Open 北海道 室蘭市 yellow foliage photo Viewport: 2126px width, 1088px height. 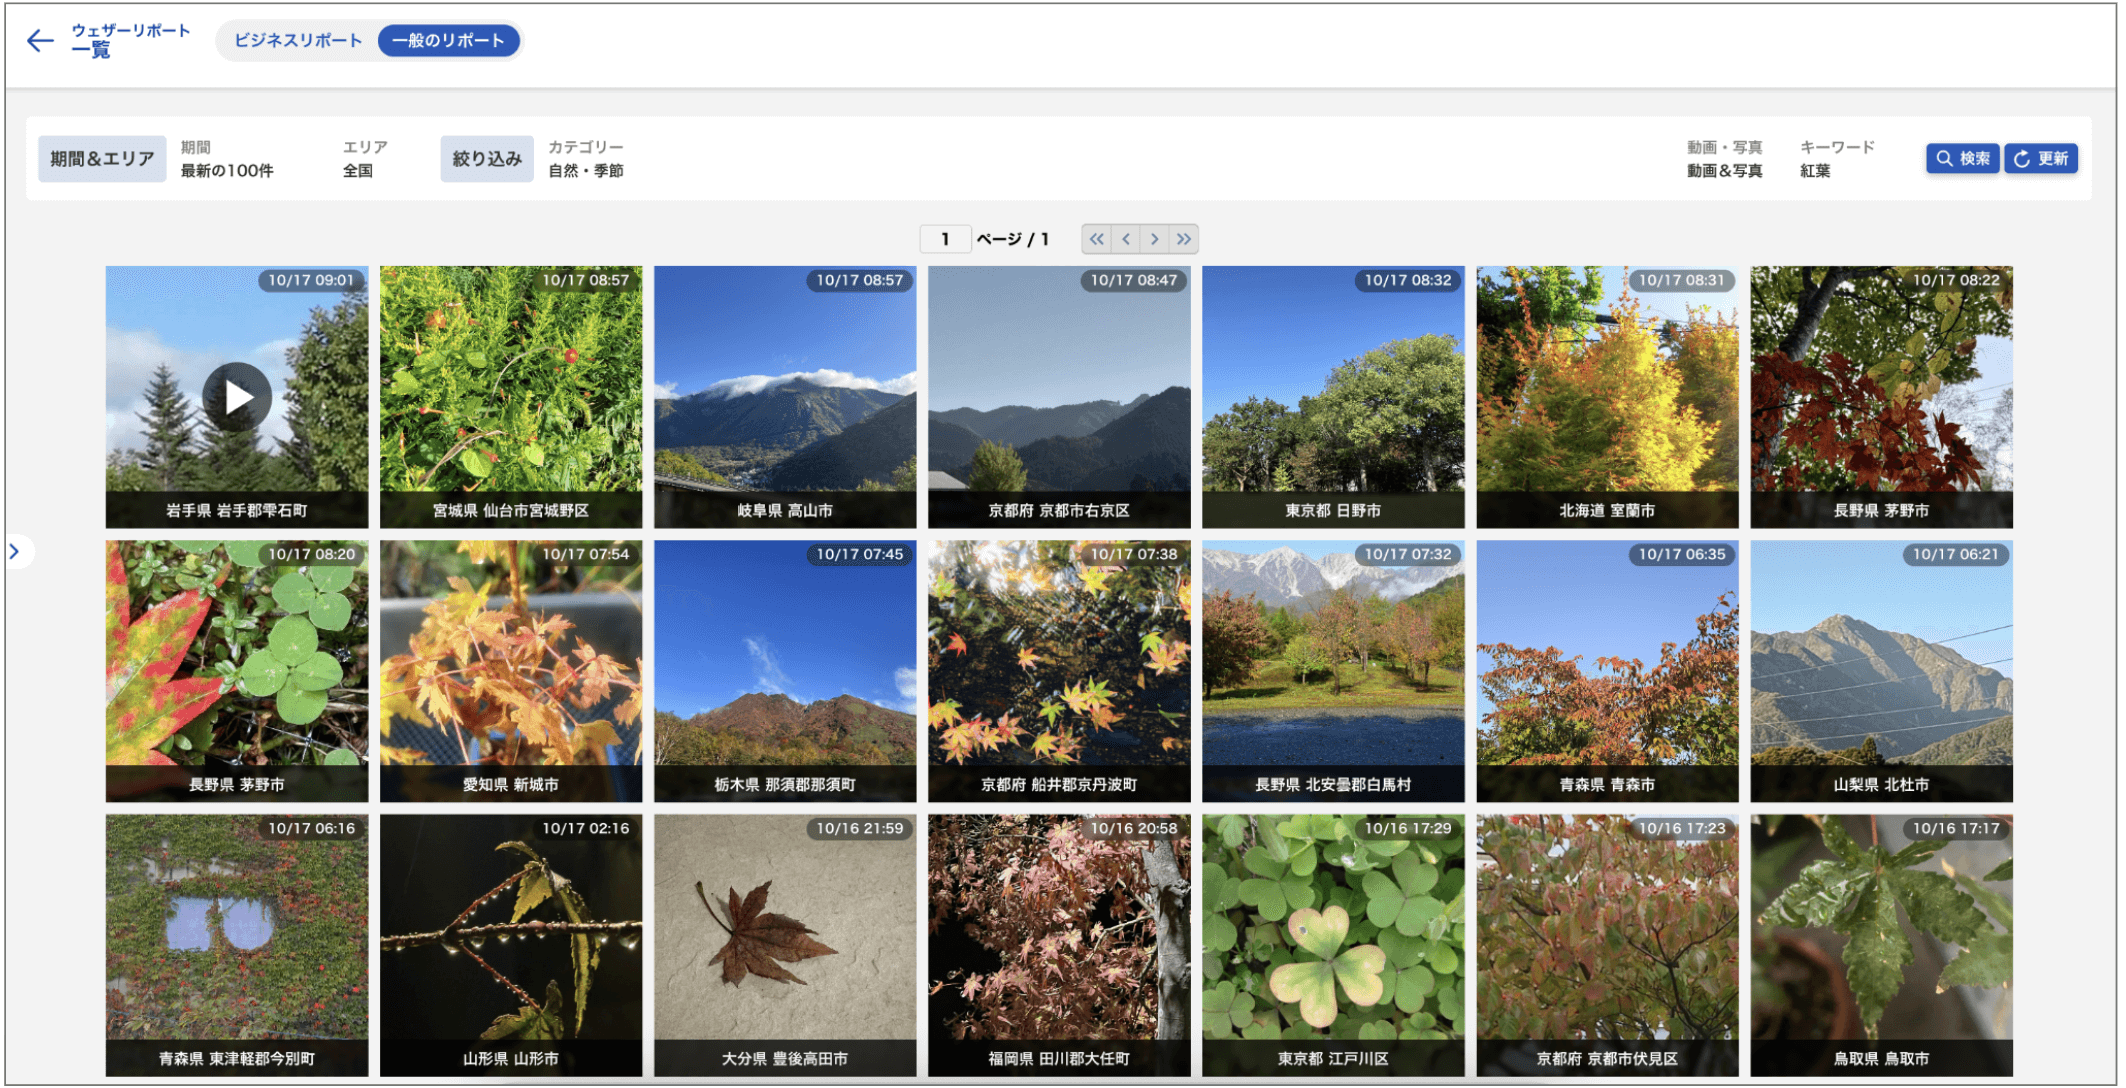coord(1606,396)
